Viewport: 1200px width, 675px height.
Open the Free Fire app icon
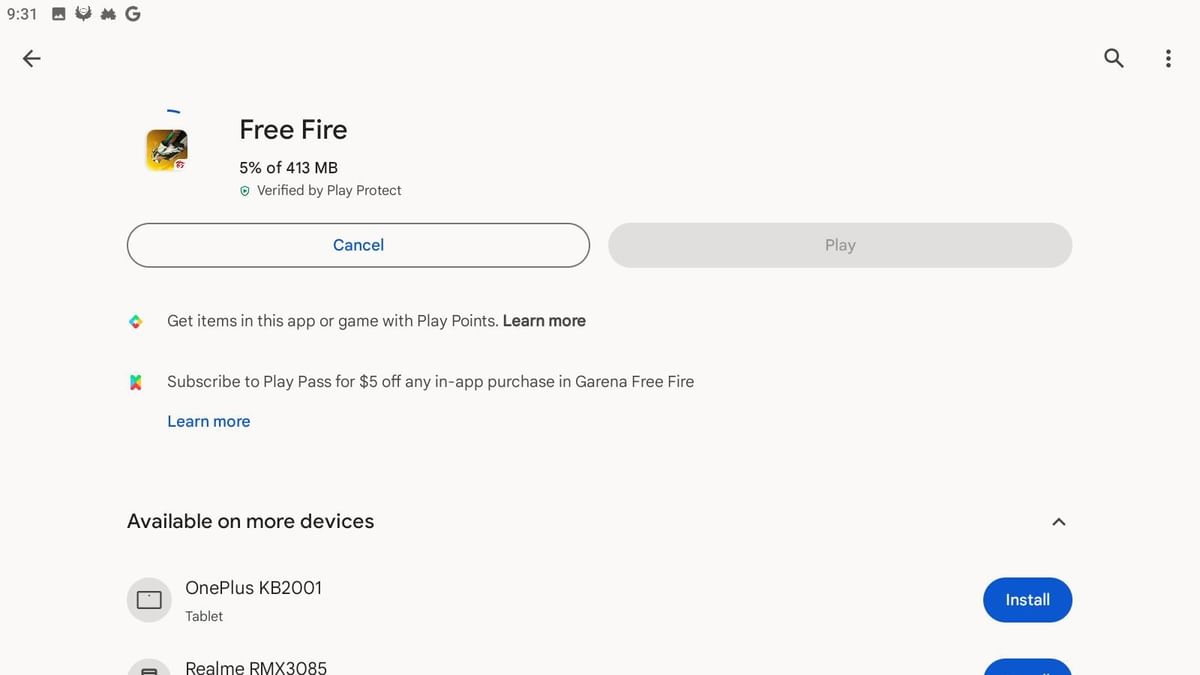[165, 150]
